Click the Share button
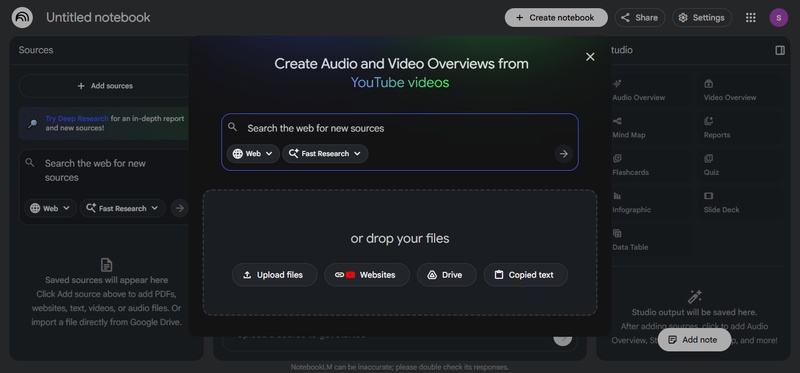The image size is (800, 373). (640, 17)
